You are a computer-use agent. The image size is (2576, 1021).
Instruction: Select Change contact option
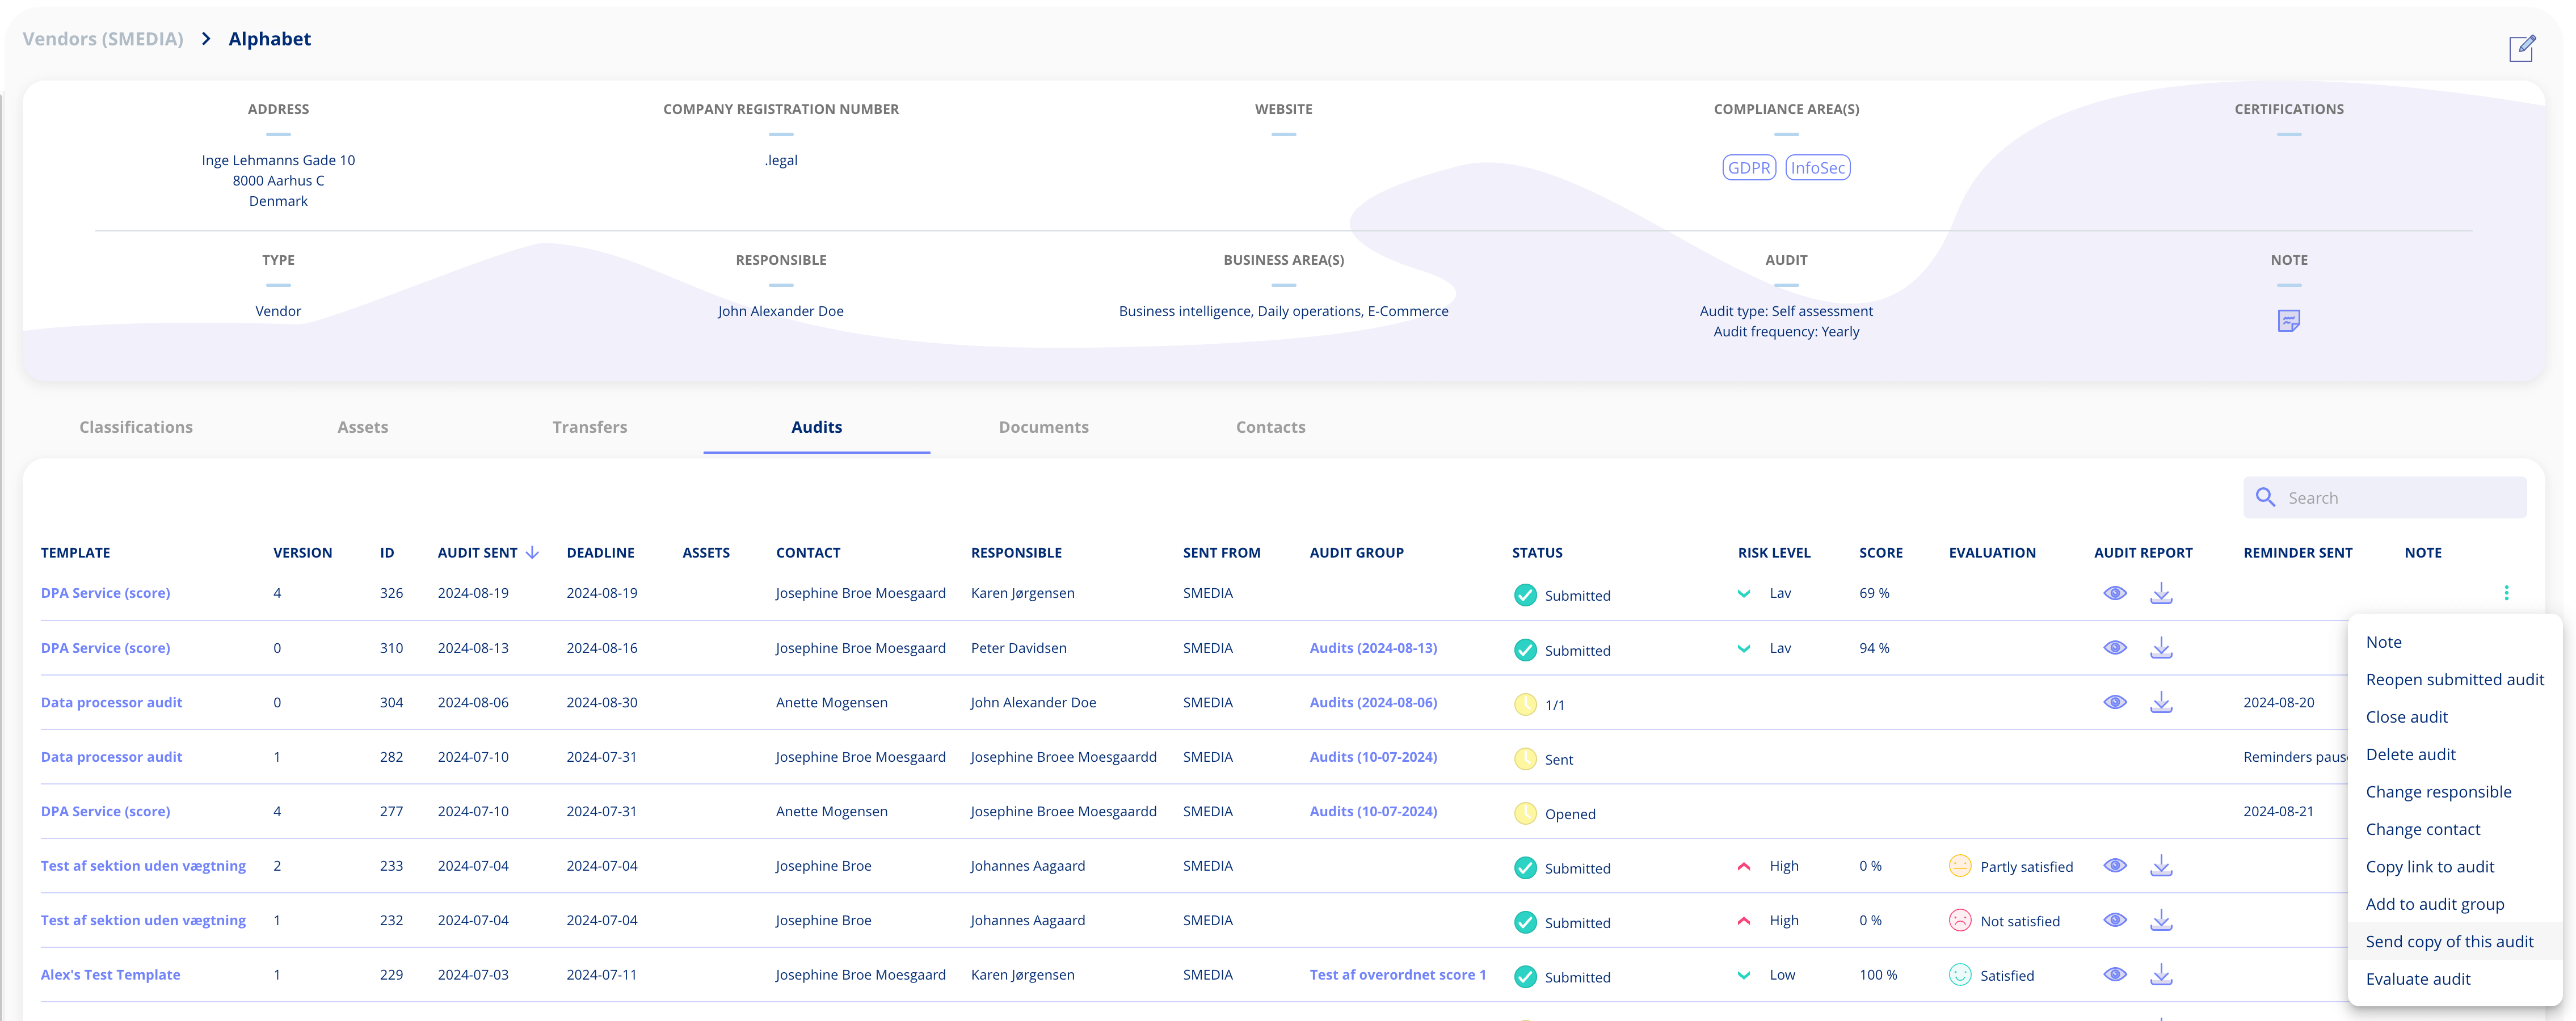[2455, 829]
